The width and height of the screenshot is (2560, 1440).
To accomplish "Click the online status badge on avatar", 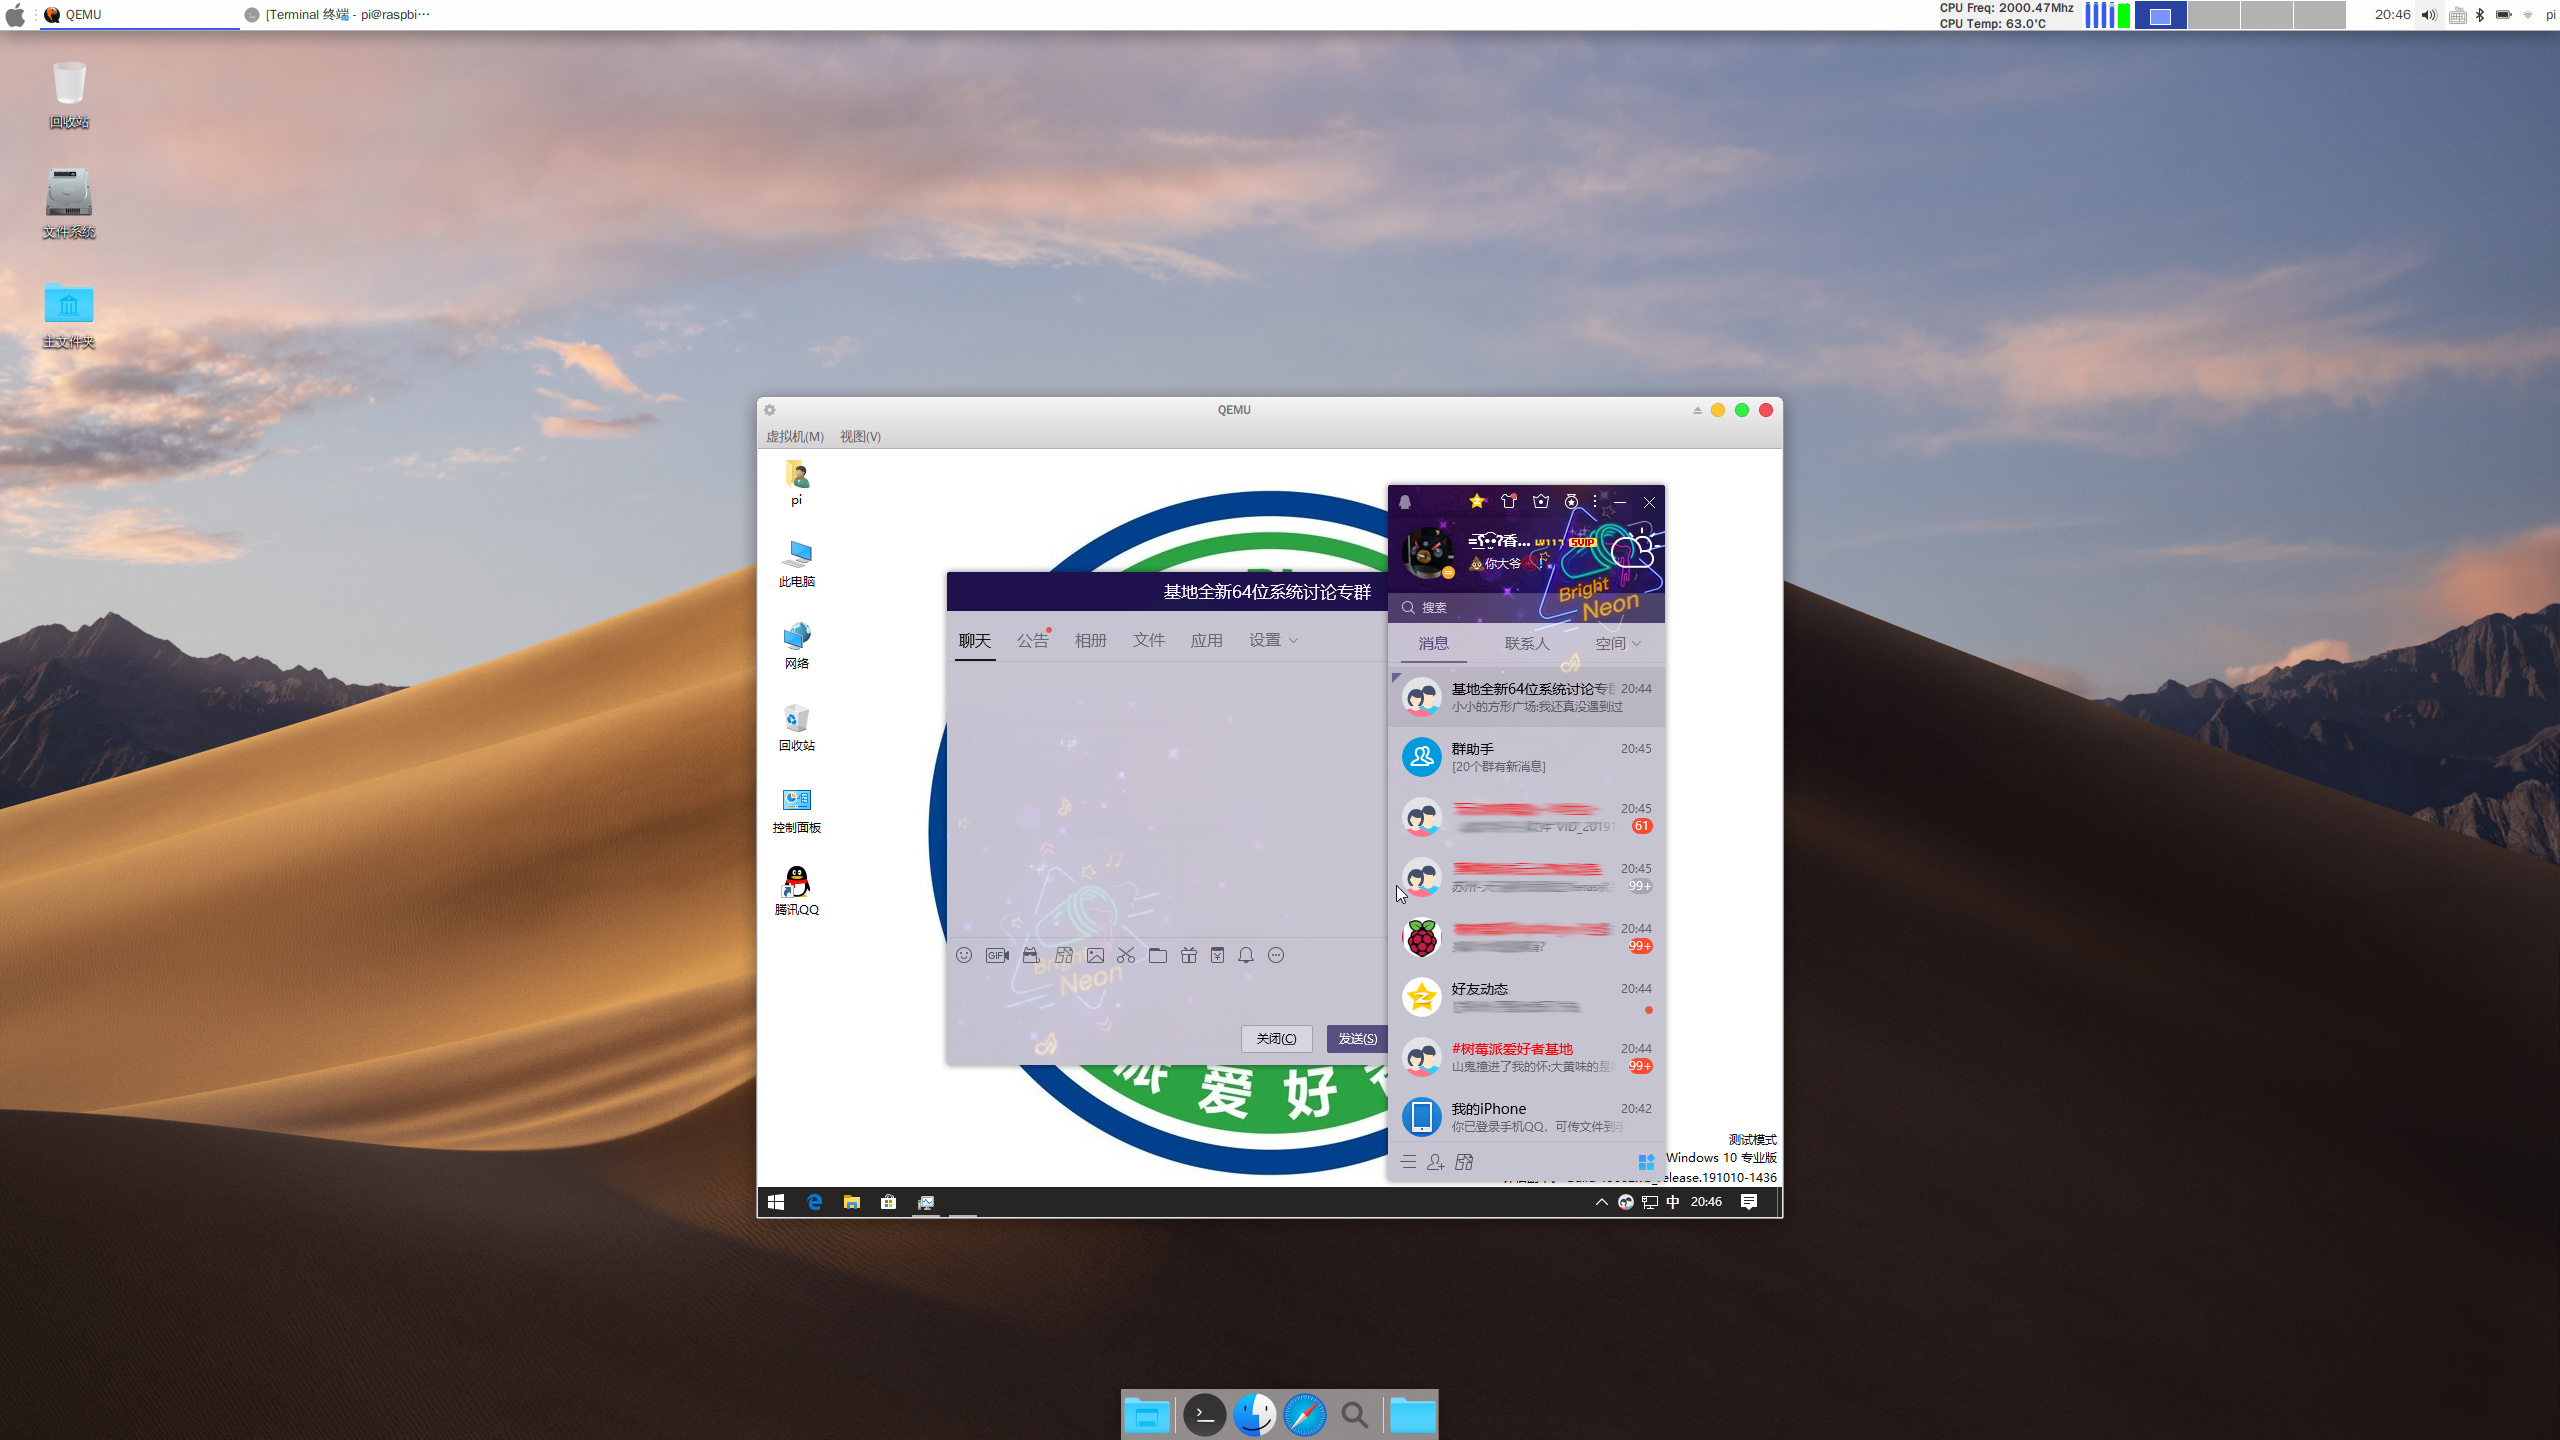I will point(1448,573).
